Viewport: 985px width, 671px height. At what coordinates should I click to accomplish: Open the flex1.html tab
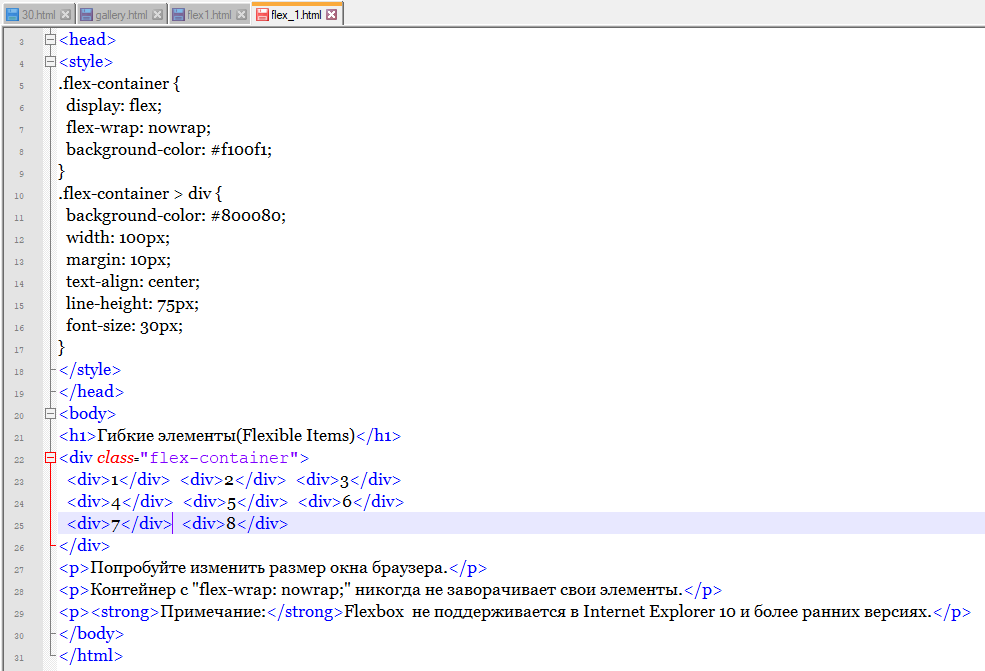pos(209,15)
